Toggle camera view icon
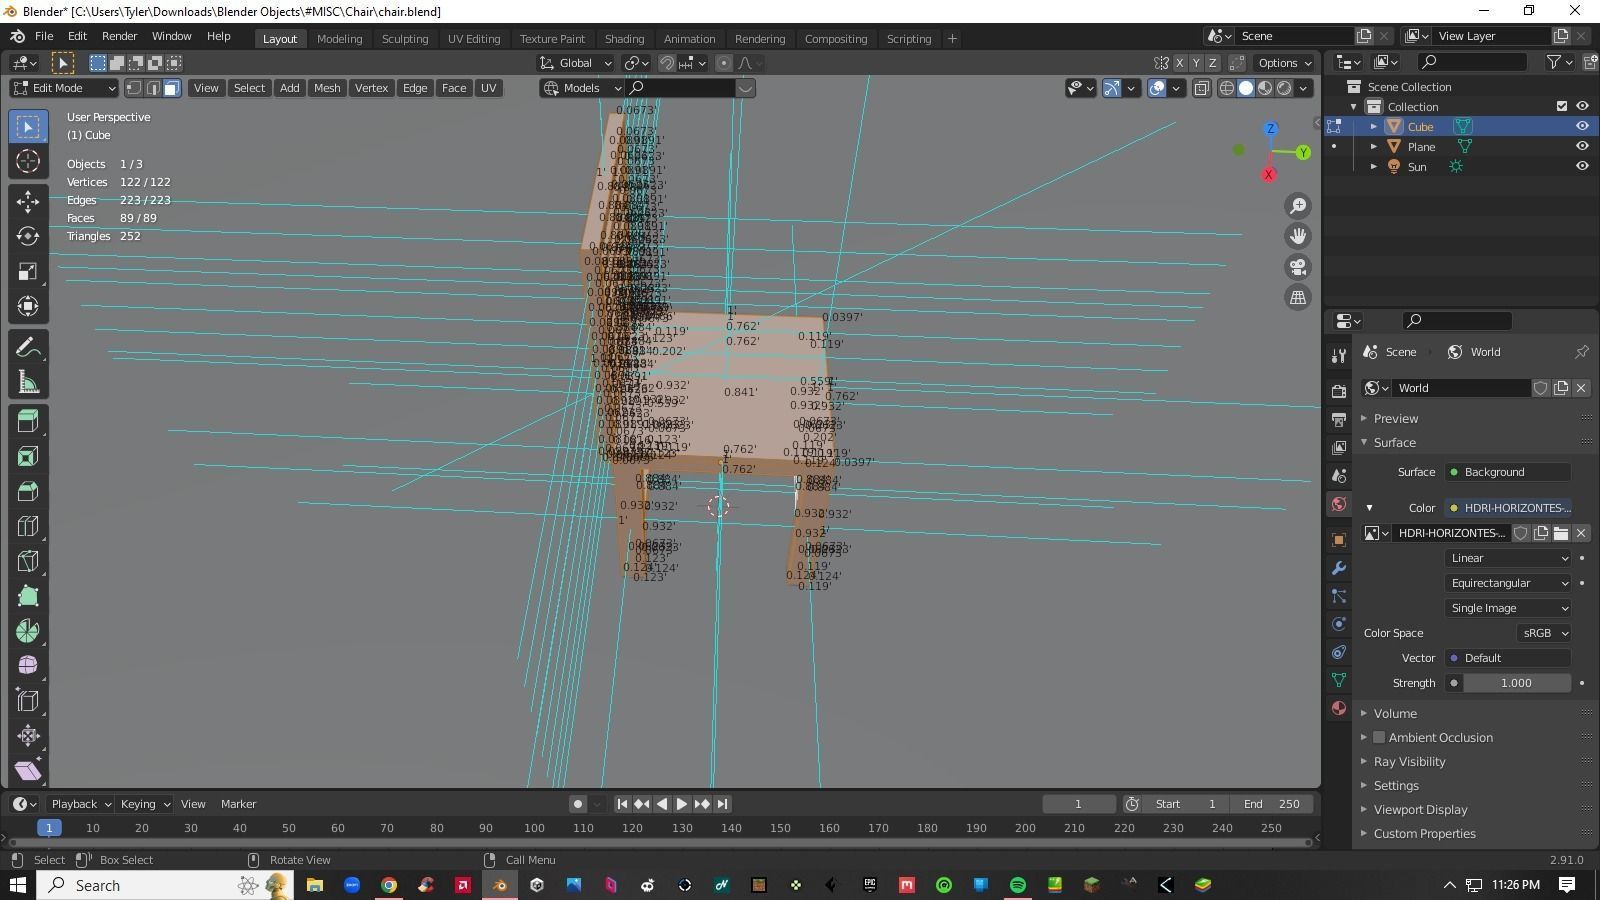1600x900 pixels. click(1298, 267)
